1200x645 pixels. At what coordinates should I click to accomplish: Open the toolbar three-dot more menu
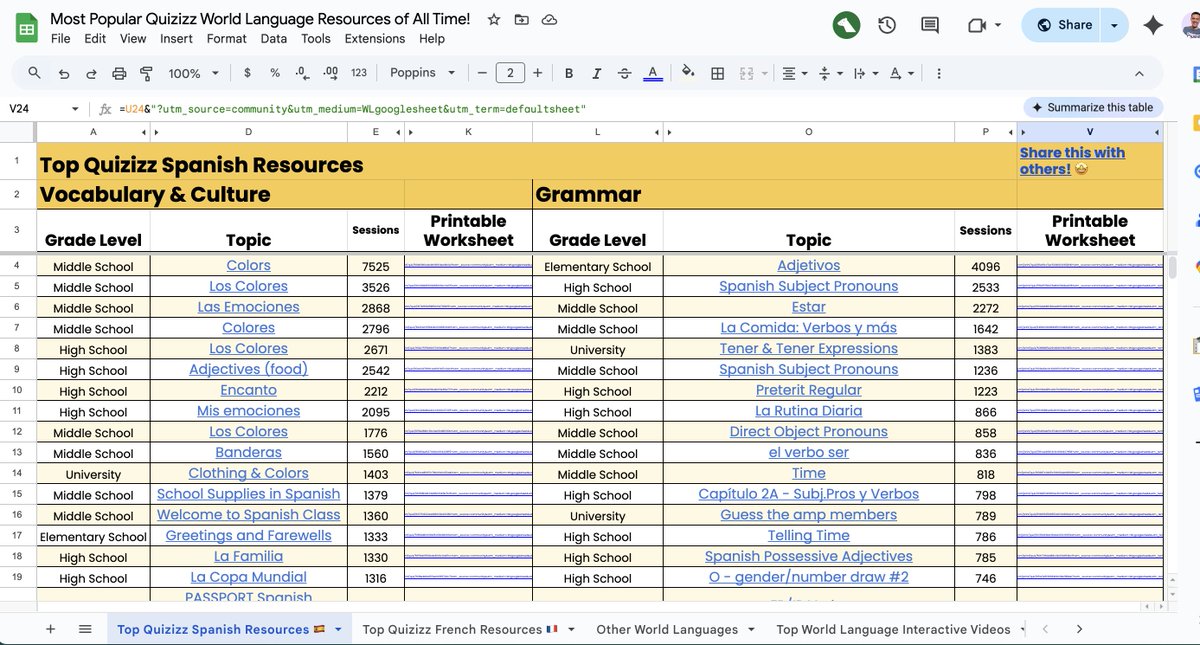pos(939,73)
